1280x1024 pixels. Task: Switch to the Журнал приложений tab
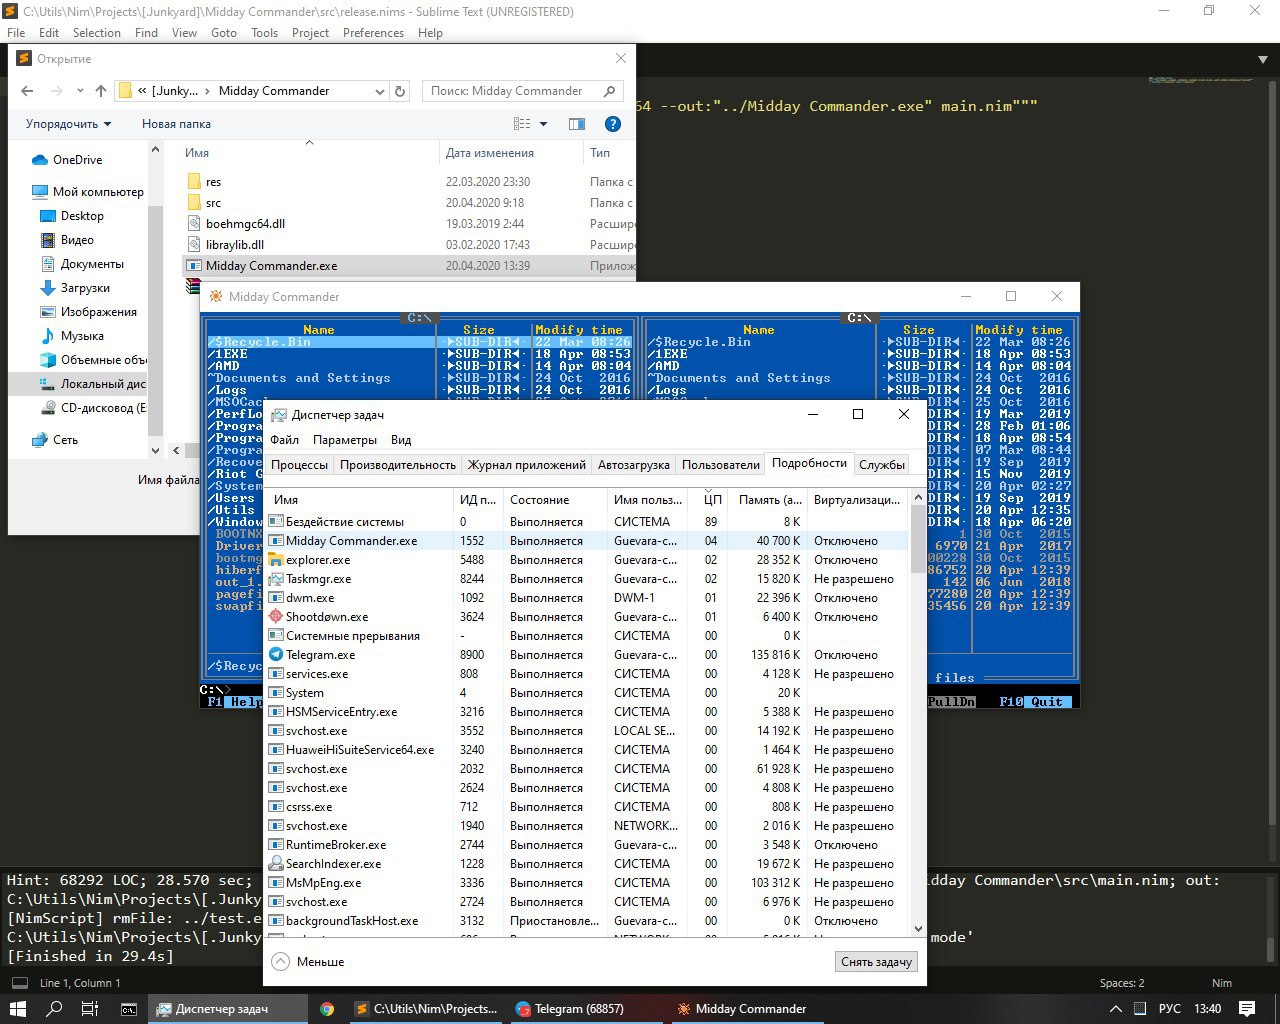click(x=526, y=465)
